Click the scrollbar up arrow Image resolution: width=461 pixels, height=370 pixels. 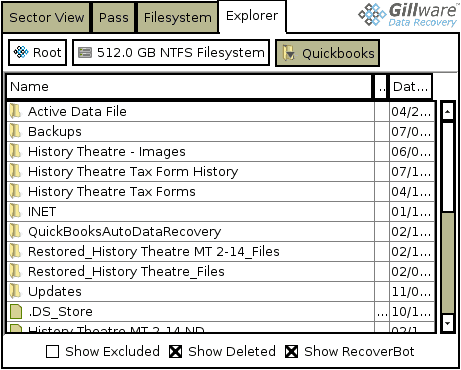click(x=448, y=111)
